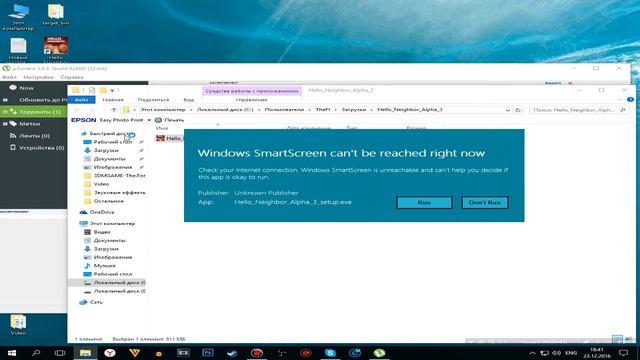The image size is (640, 360).
Task: Open Task View from the taskbar
Action: pos(60,353)
